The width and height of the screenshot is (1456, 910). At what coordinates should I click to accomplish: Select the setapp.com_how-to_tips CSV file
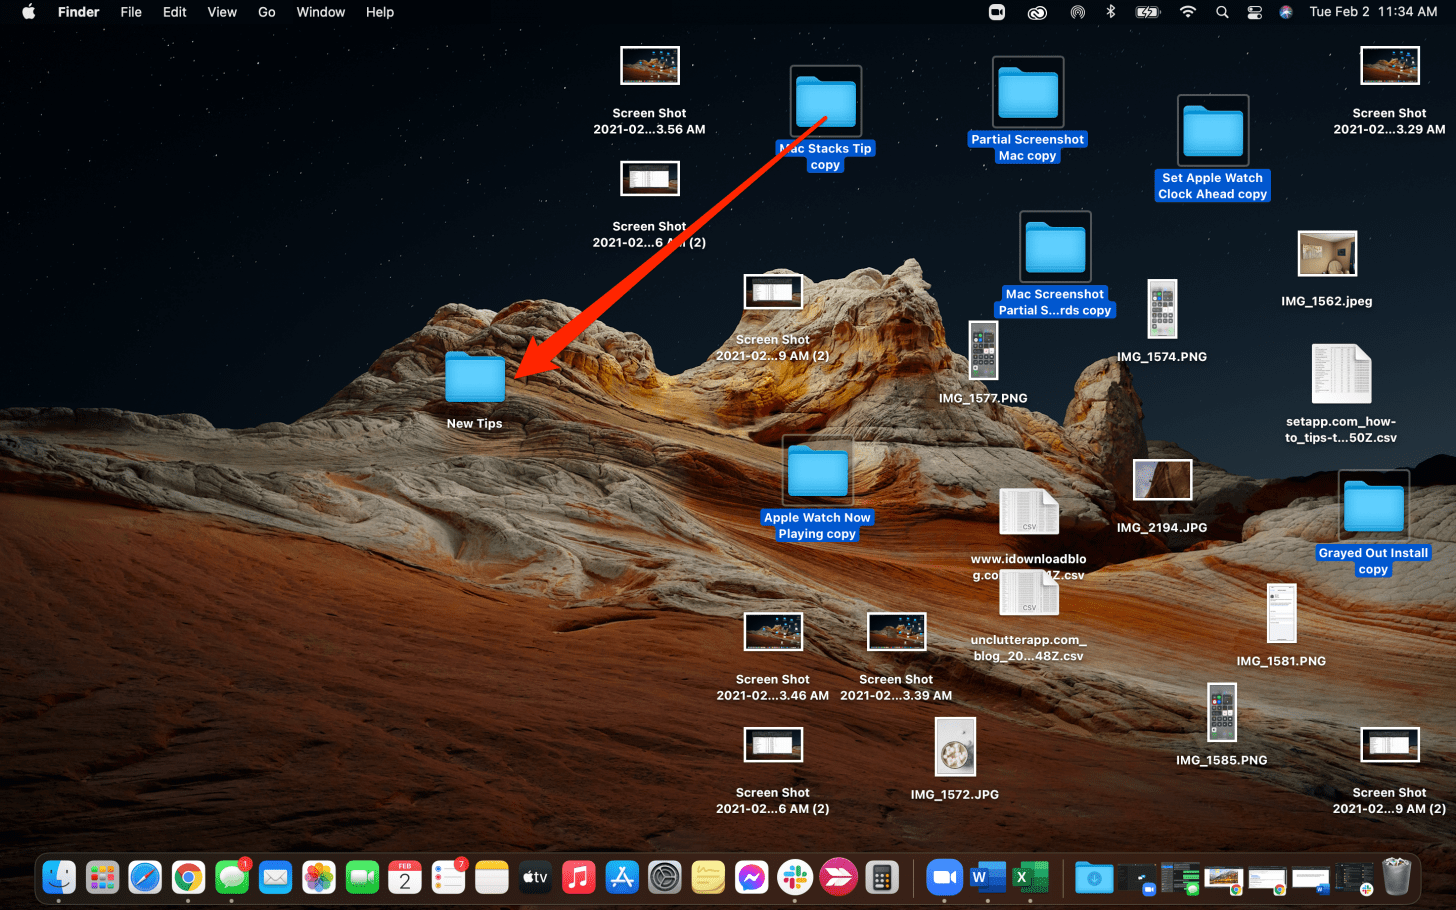pos(1341,374)
